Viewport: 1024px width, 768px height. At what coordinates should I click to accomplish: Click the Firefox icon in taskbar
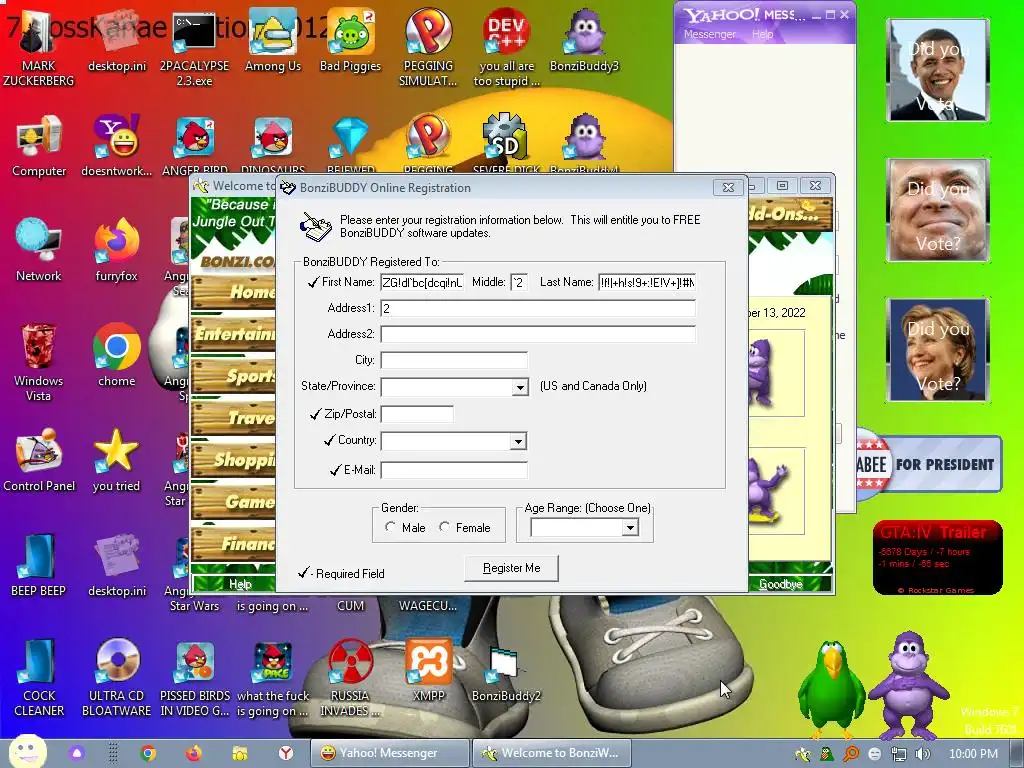click(193, 753)
